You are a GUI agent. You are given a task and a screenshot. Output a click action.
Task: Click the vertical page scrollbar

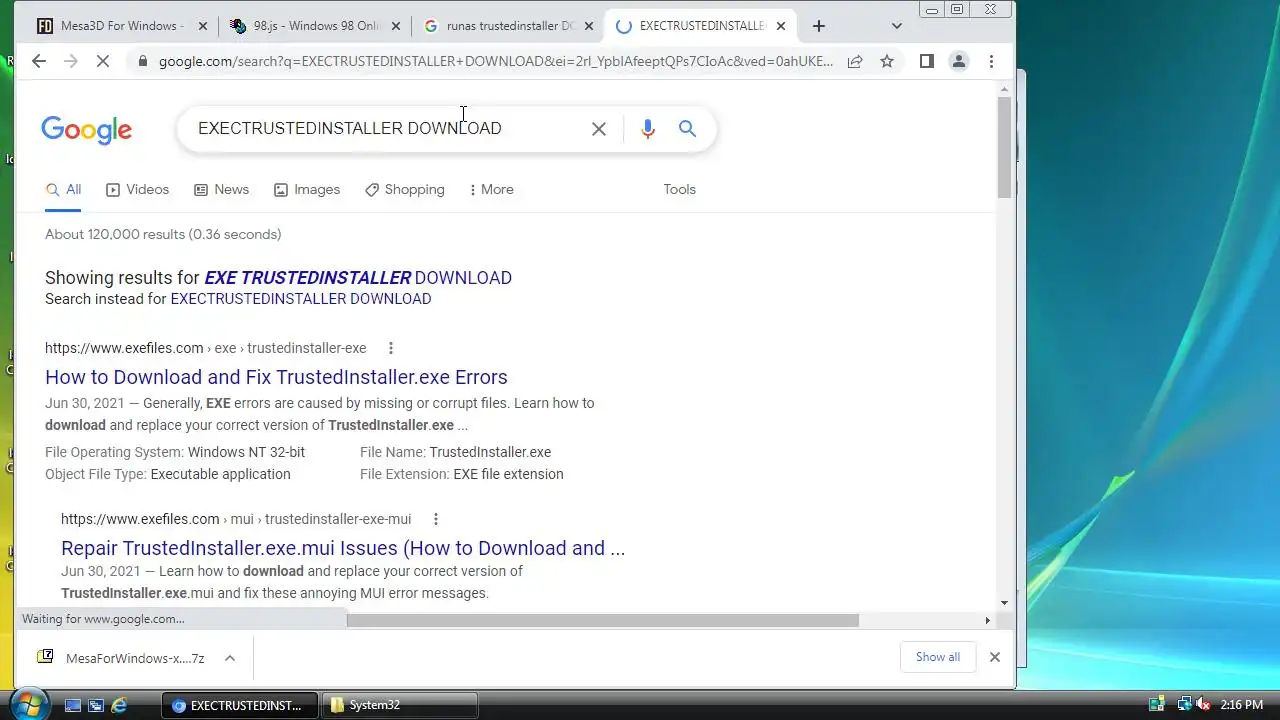pyautogui.click(x=1004, y=148)
